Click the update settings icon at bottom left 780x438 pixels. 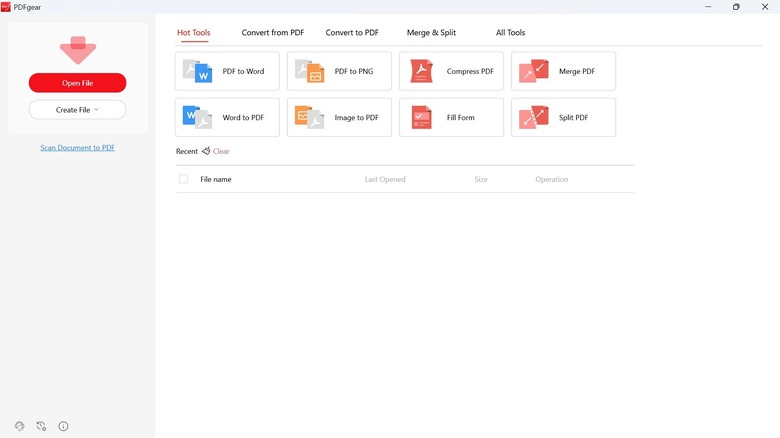[x=41, y=426]
